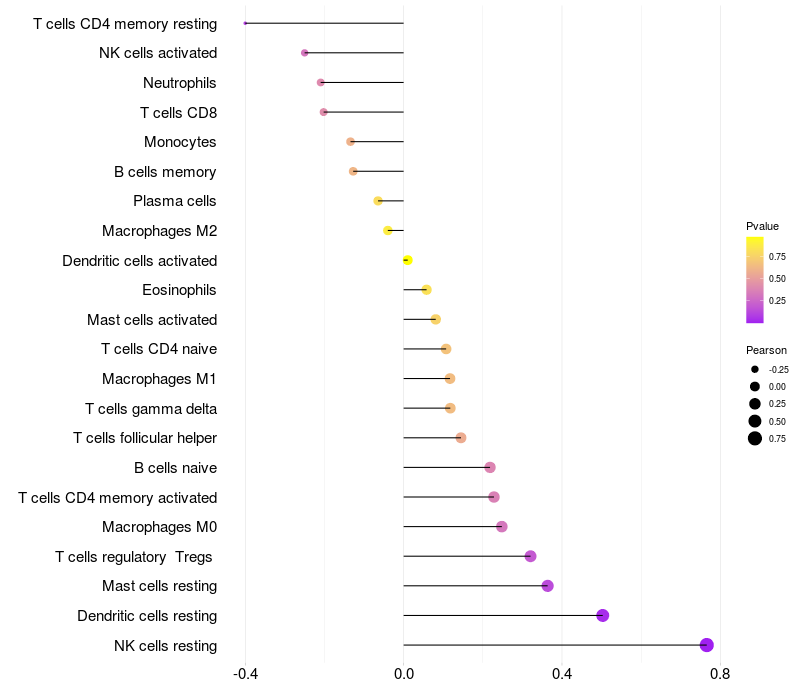Click the B cells naive data point
The image size is (800, 700).
pyautogui.click(x=490, y=467)
